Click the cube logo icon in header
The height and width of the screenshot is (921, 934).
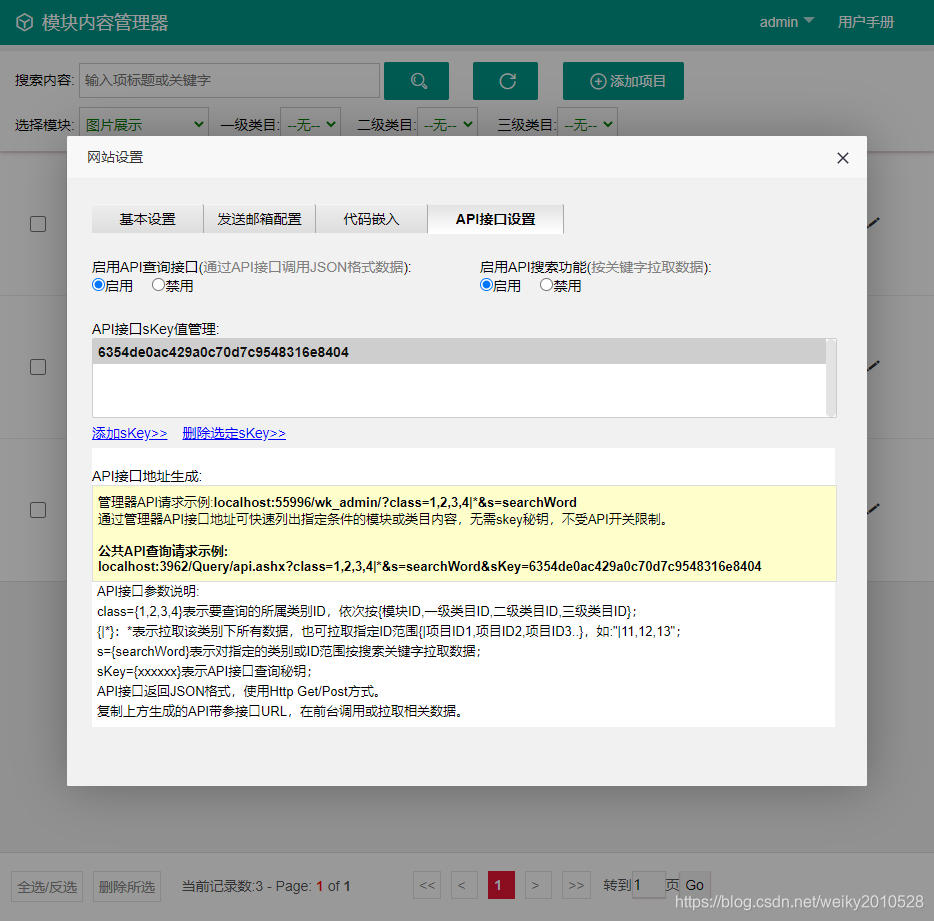(24, 22)
